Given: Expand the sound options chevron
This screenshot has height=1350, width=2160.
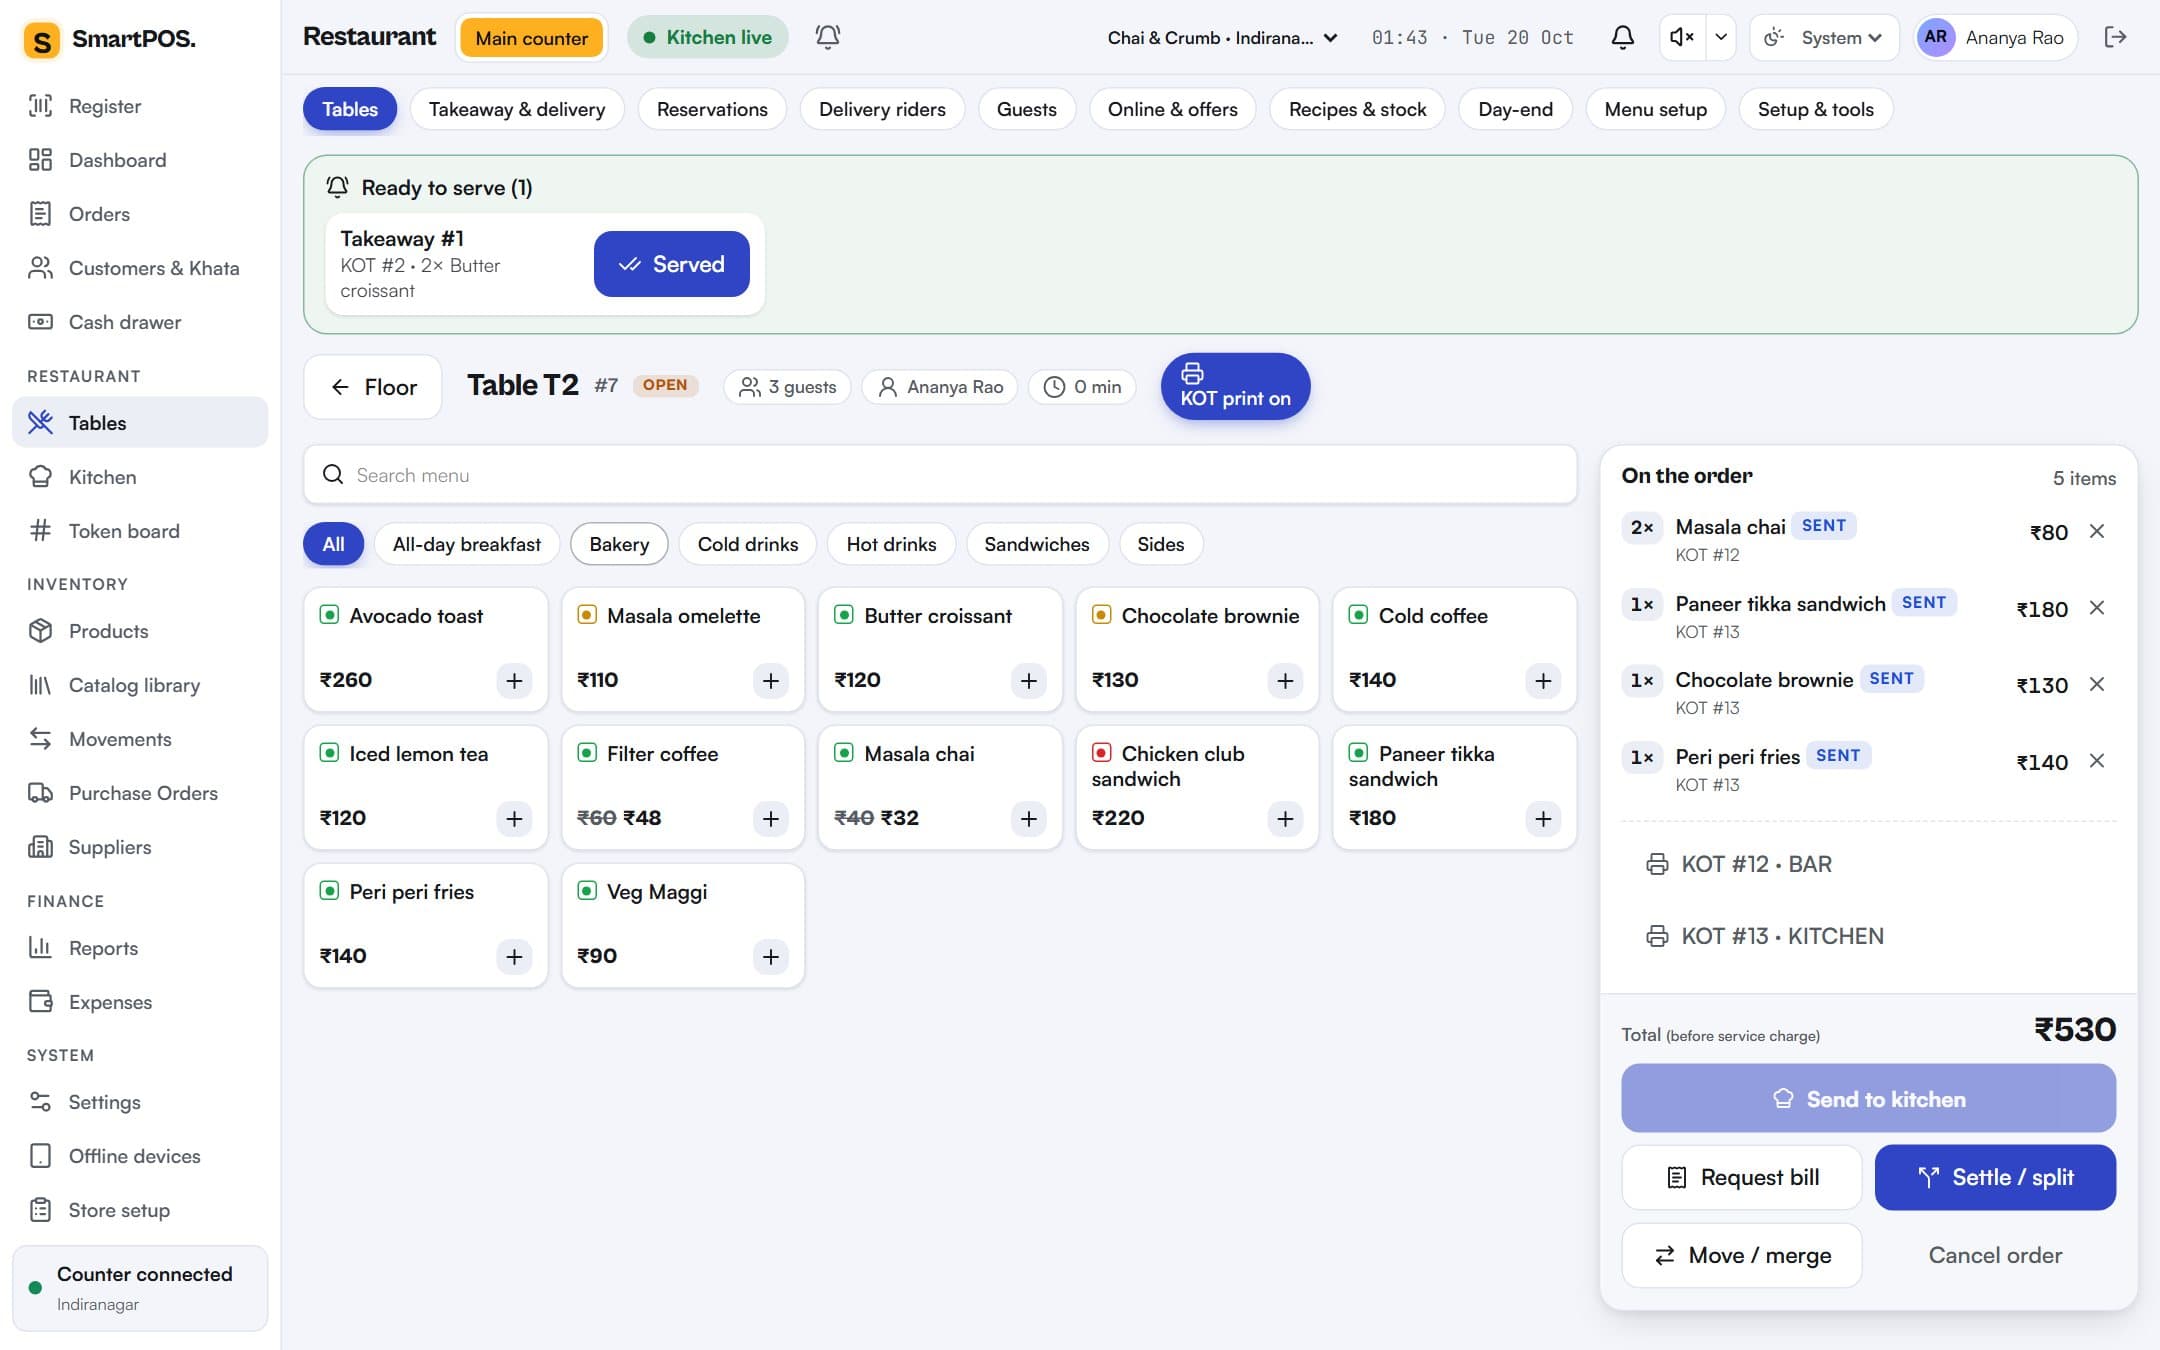Looking at the screenshot, I should (x=1721, y=37).
